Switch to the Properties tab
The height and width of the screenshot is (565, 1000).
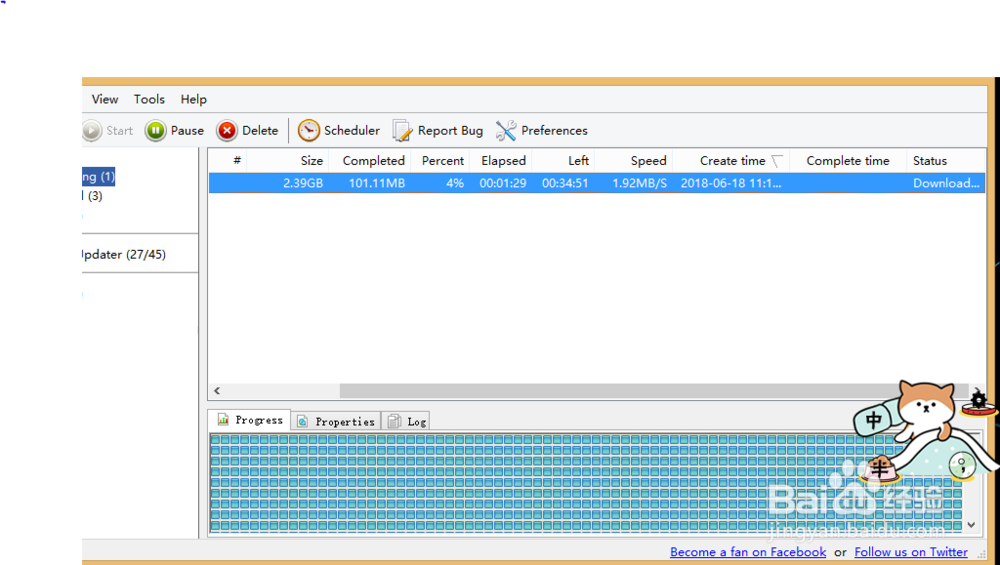coord(336,422)
